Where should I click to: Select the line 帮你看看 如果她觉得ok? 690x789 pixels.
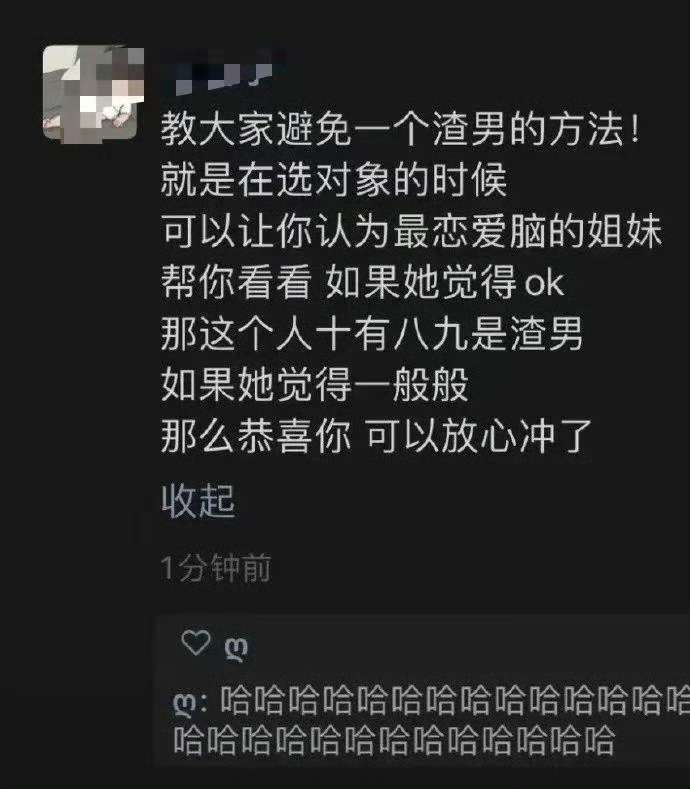[x=362, y=282]
